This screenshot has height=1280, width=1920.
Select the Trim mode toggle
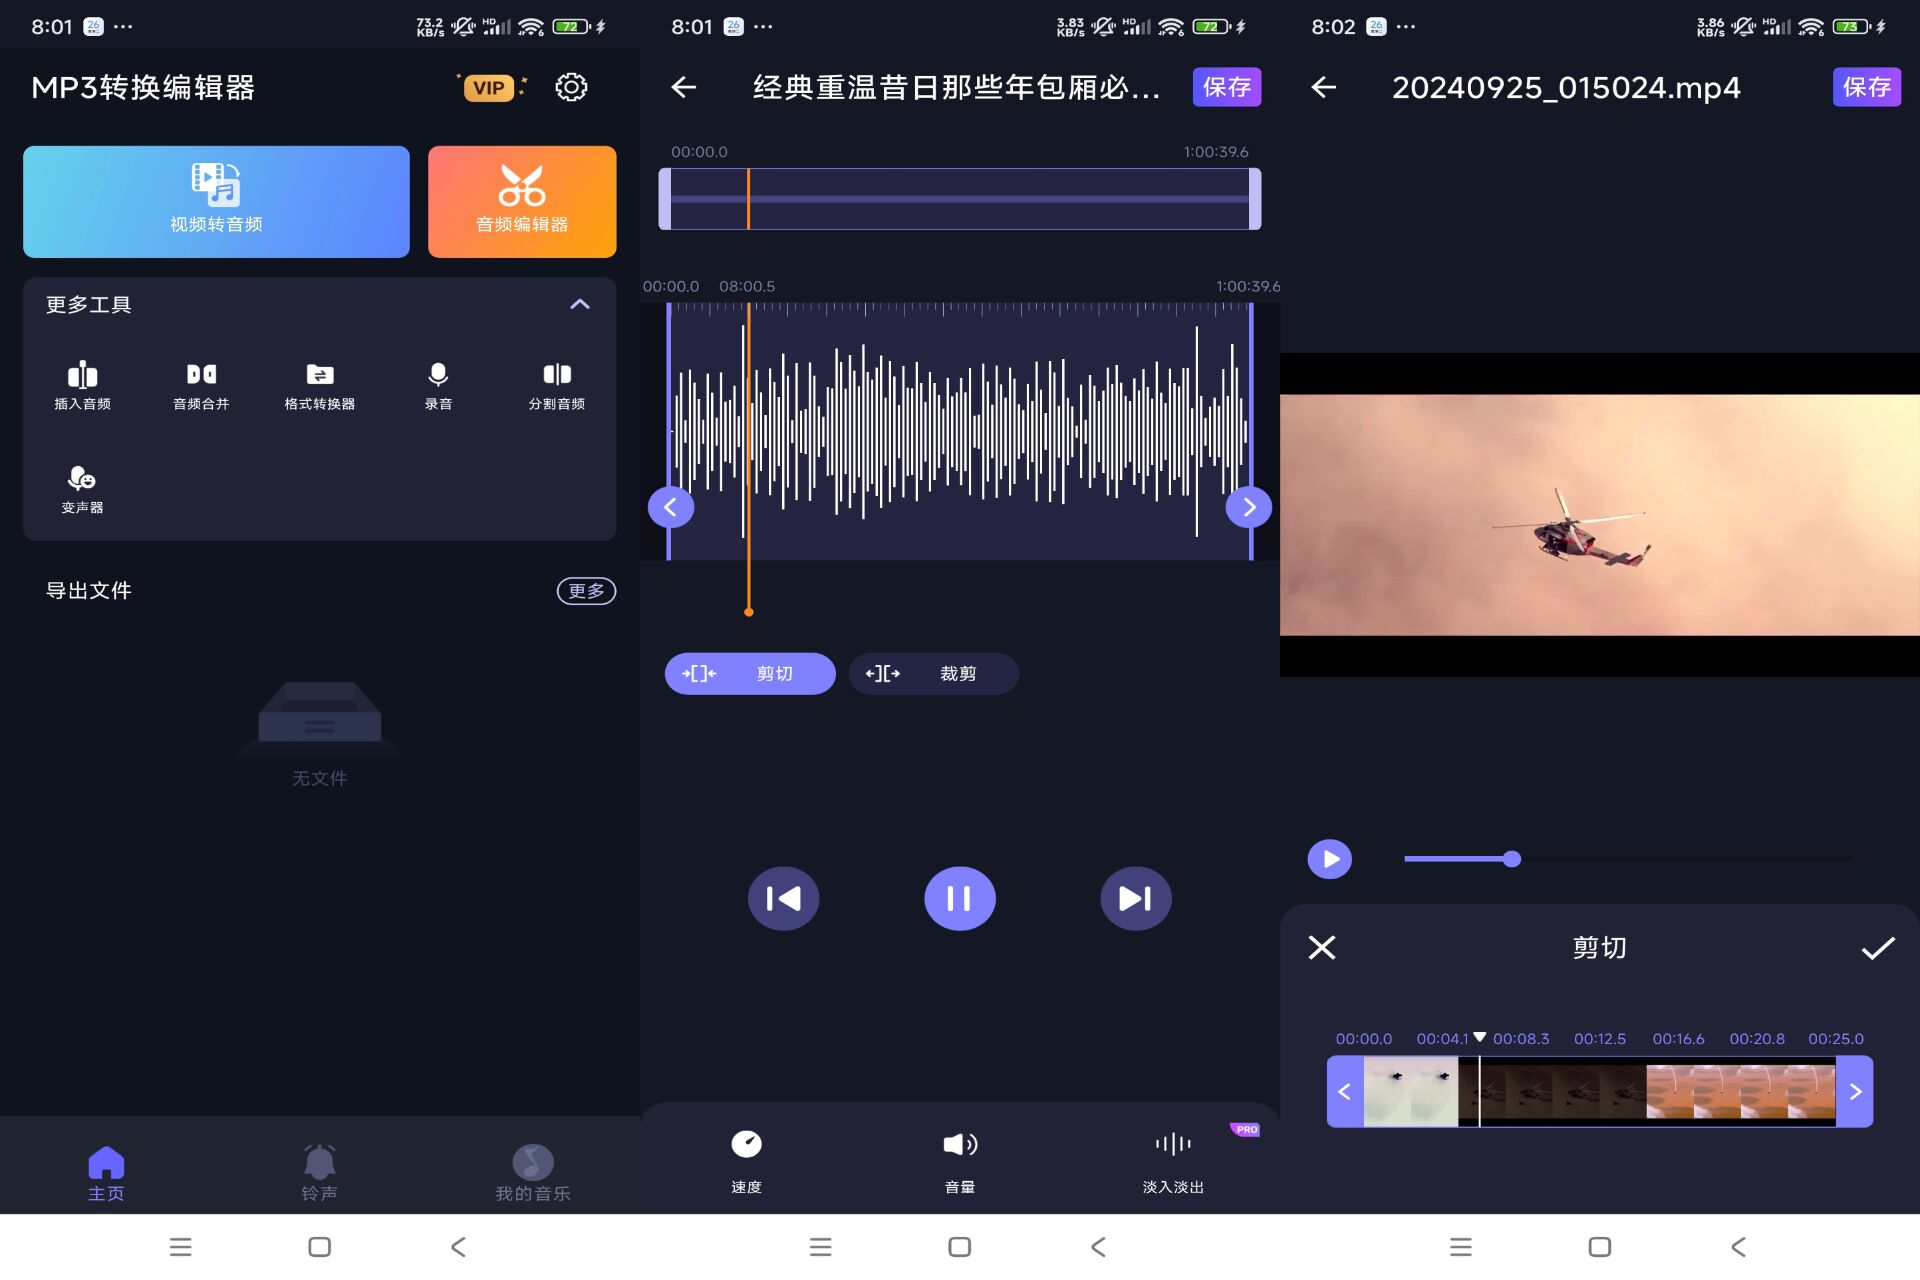[x=934, y=674]
